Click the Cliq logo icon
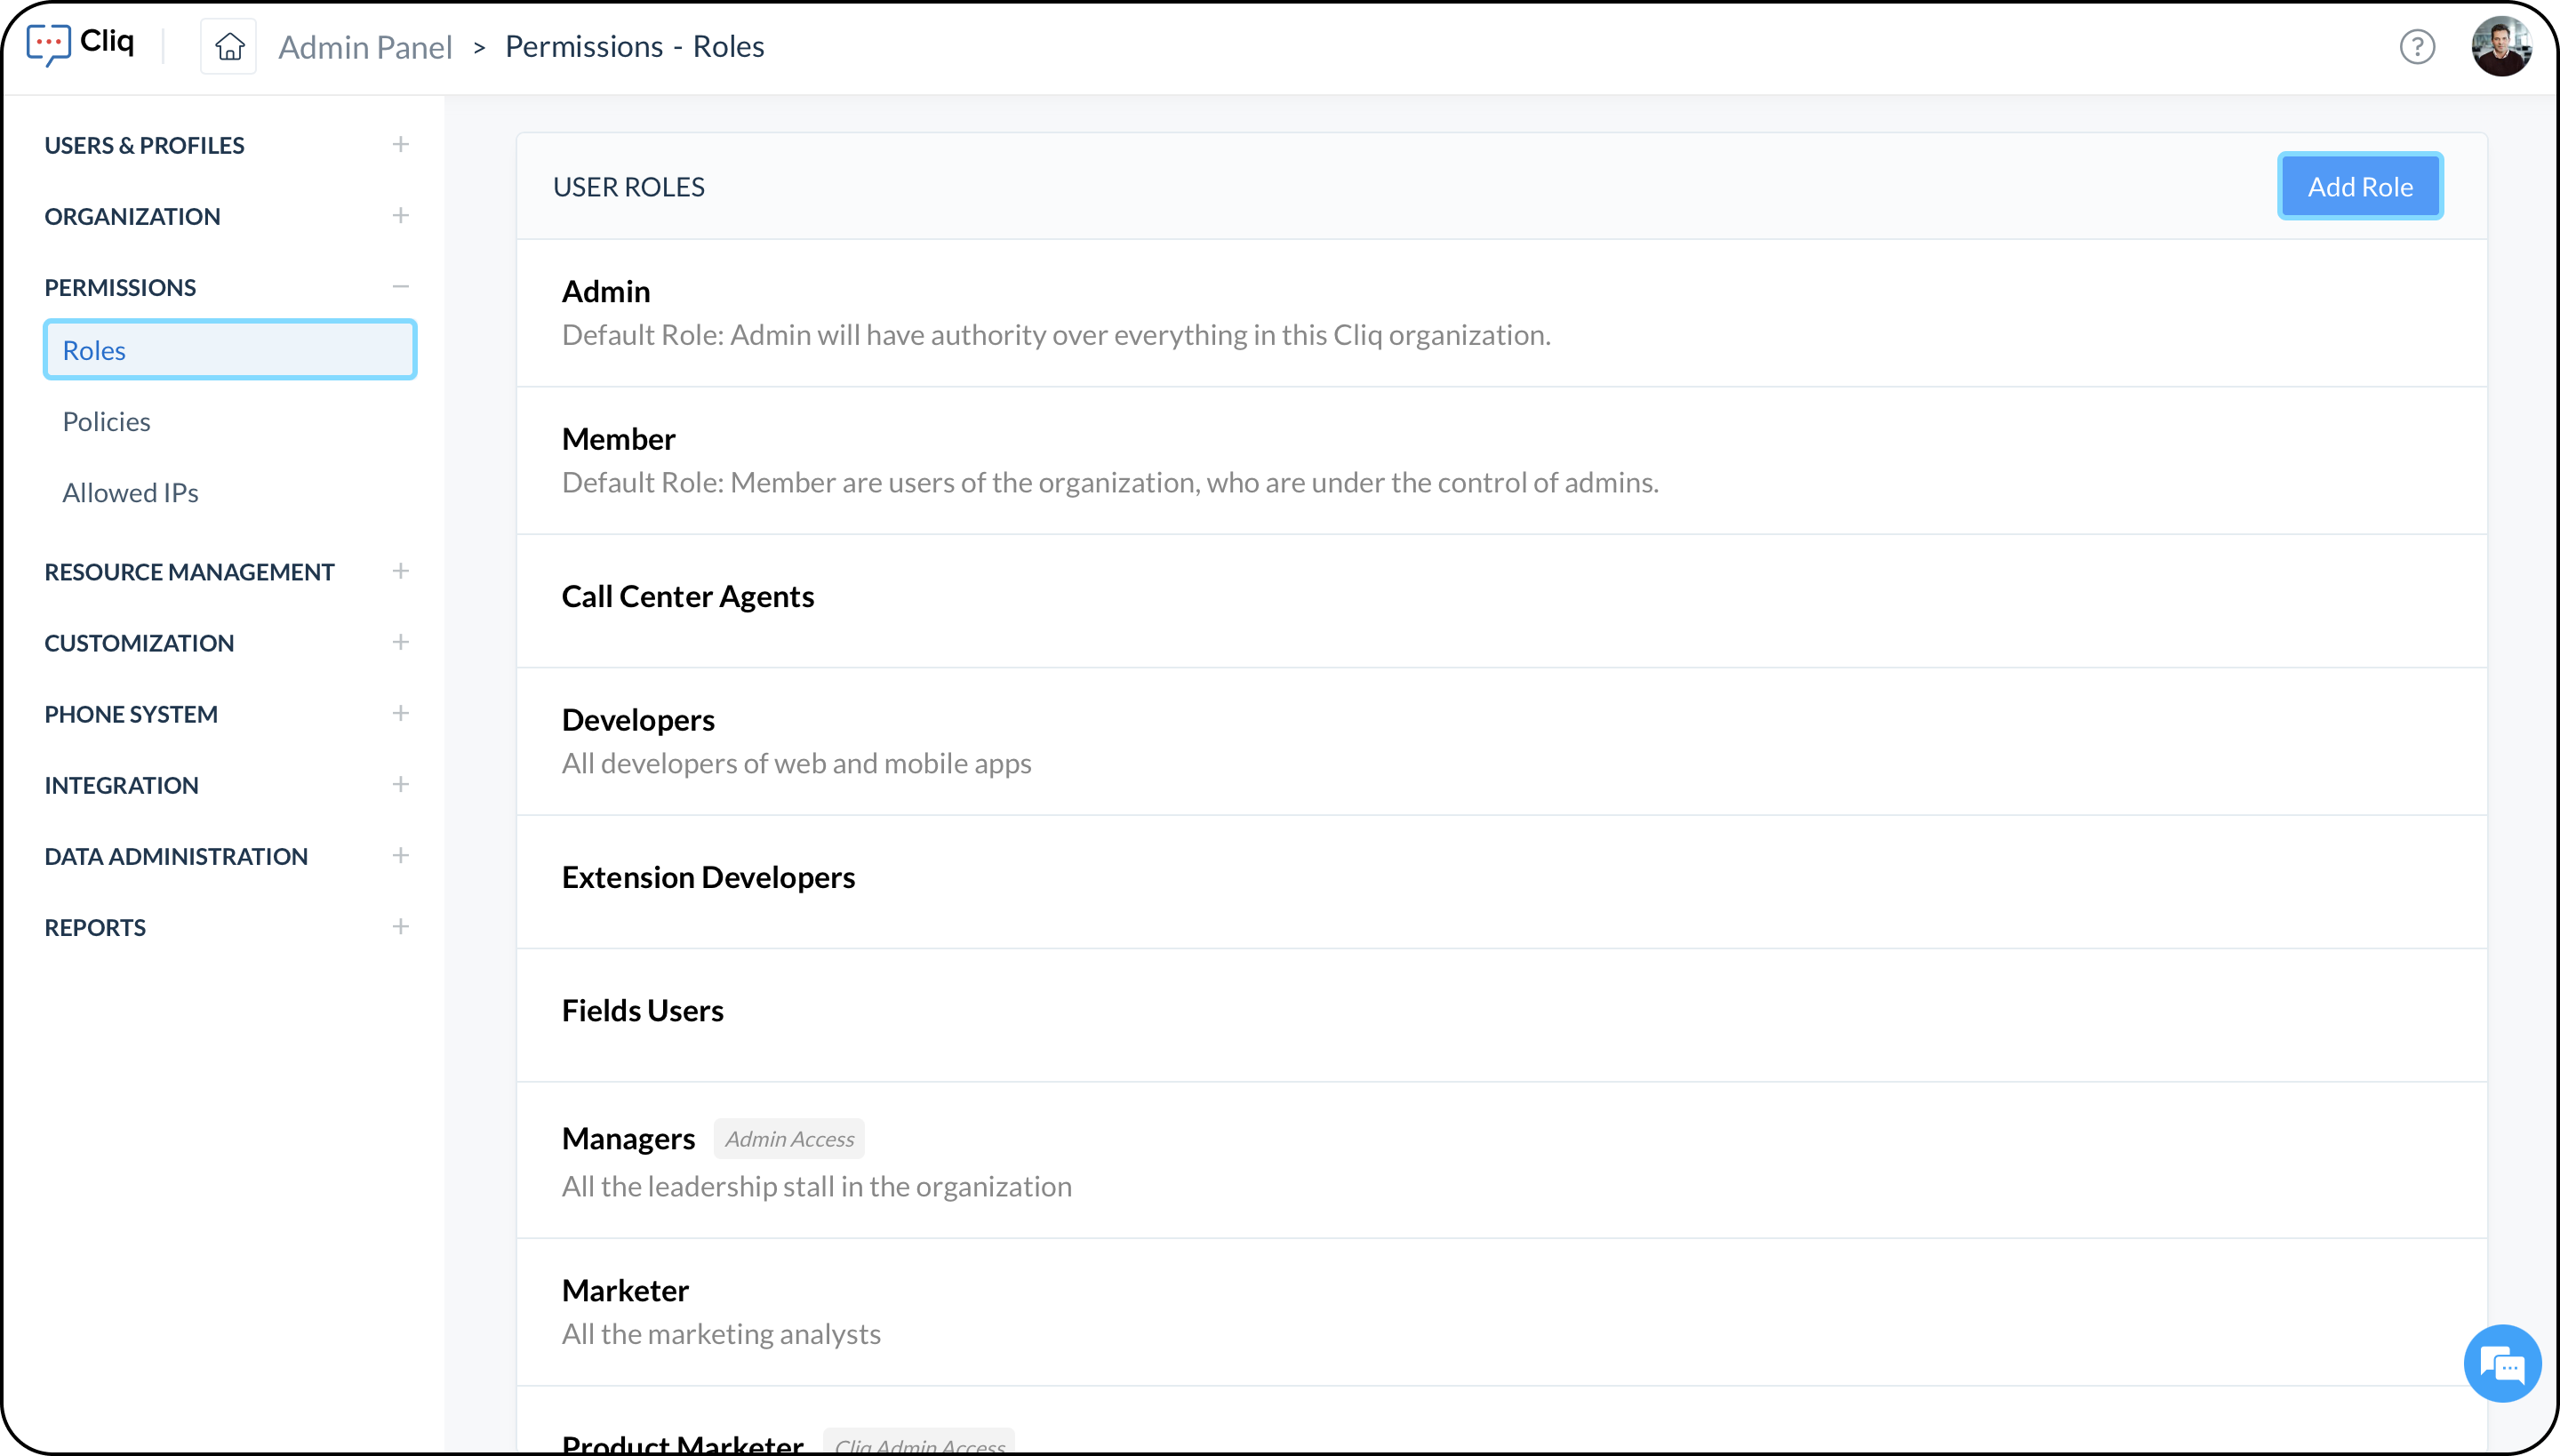 (x=48, y=45)
